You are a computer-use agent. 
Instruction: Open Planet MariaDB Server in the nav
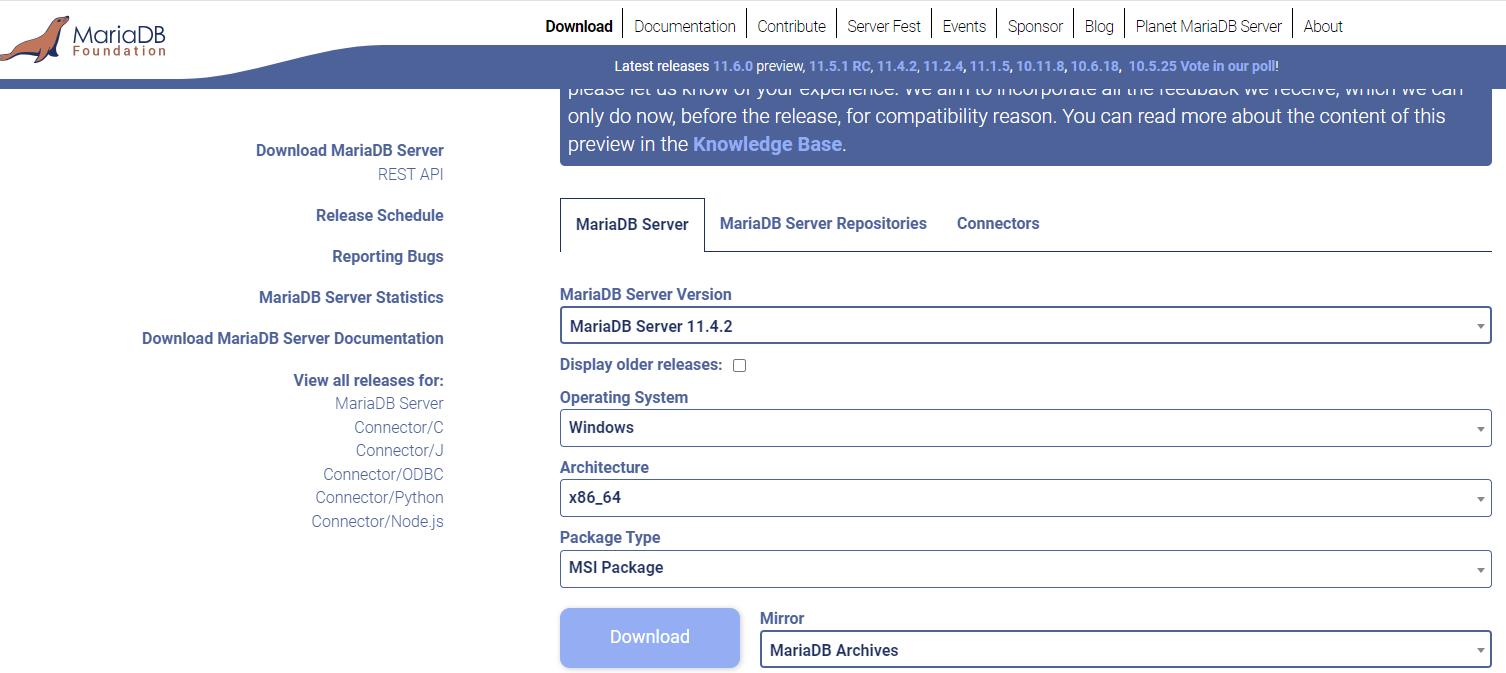(1208, 26)
